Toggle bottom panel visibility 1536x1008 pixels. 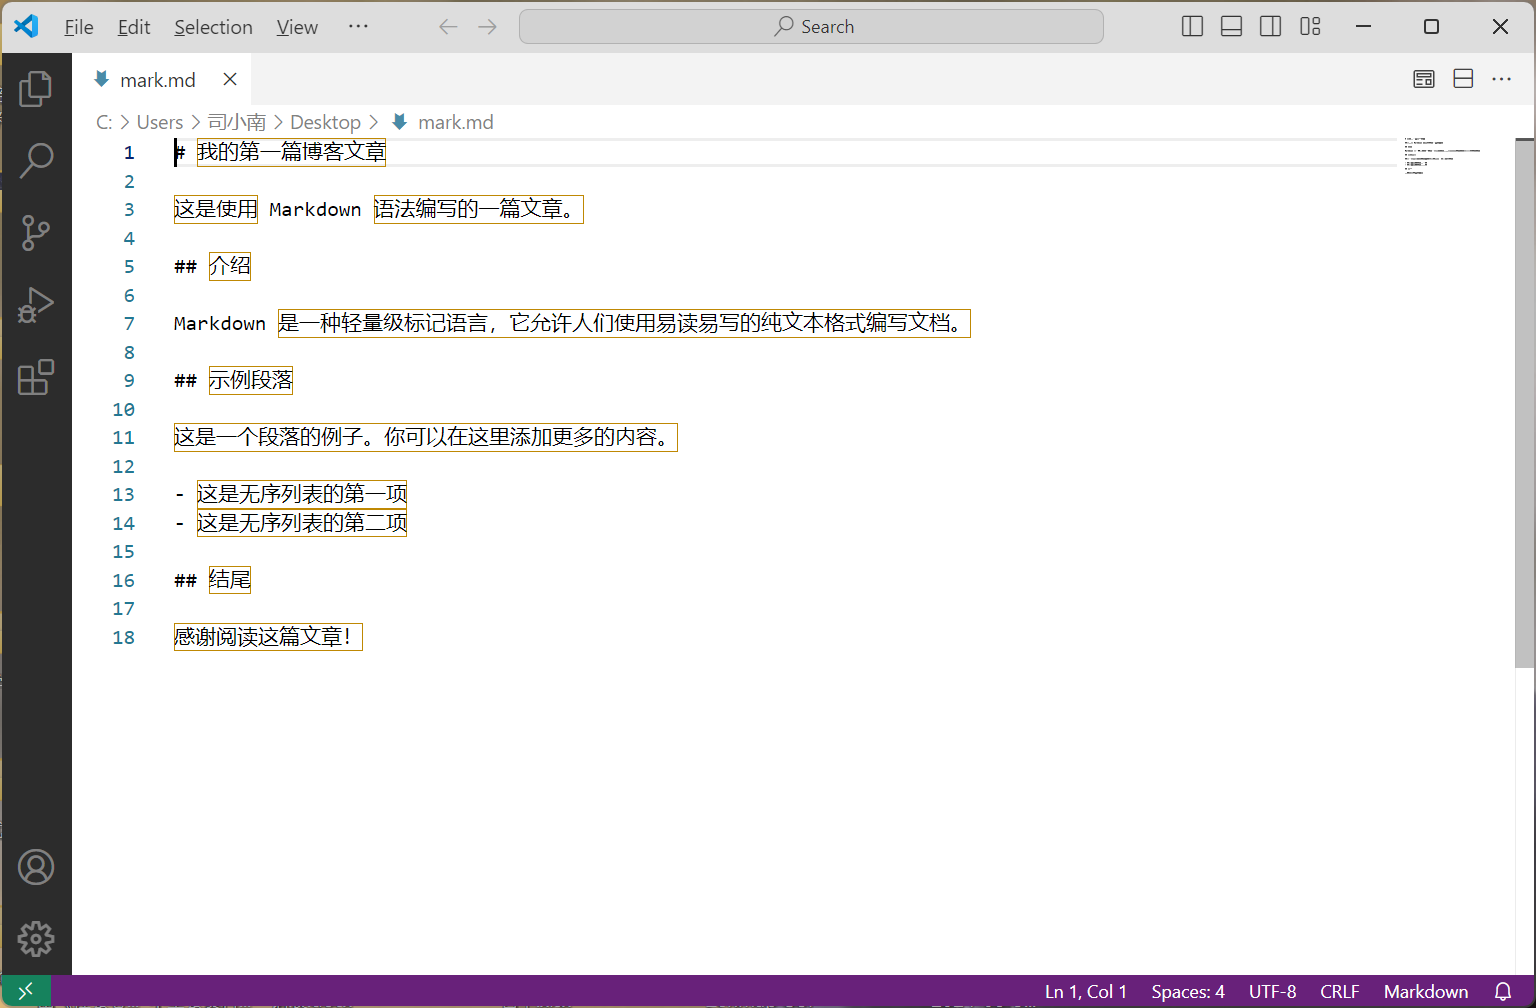(x=1231, y=27)
